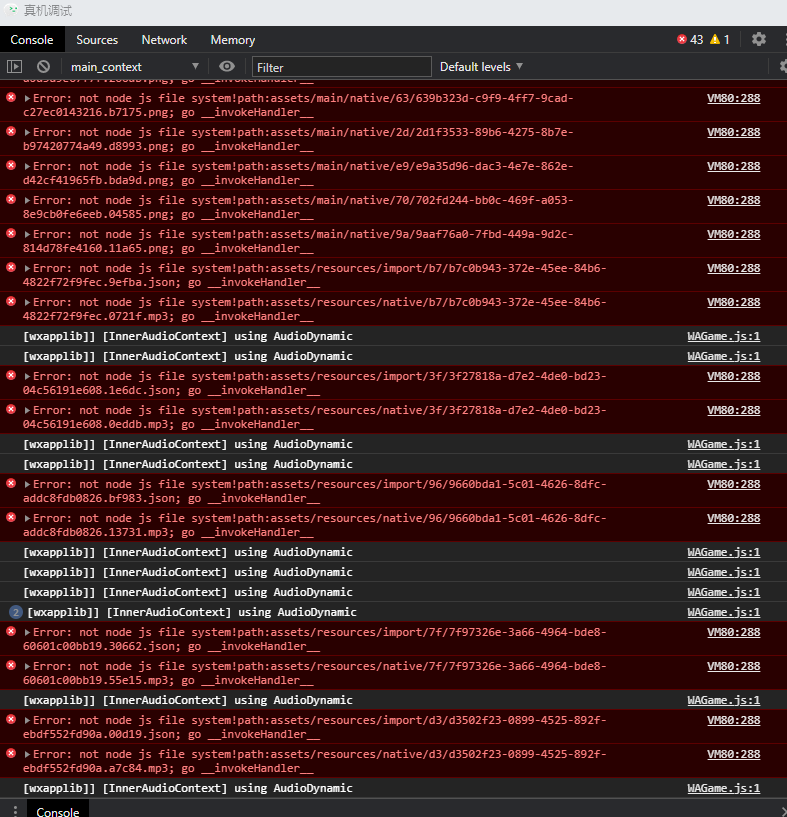The height and width of the screenshot is (817, 787).
Task: Expand error for import/7f/7f97326e json path
Action: tap(27, 632)
